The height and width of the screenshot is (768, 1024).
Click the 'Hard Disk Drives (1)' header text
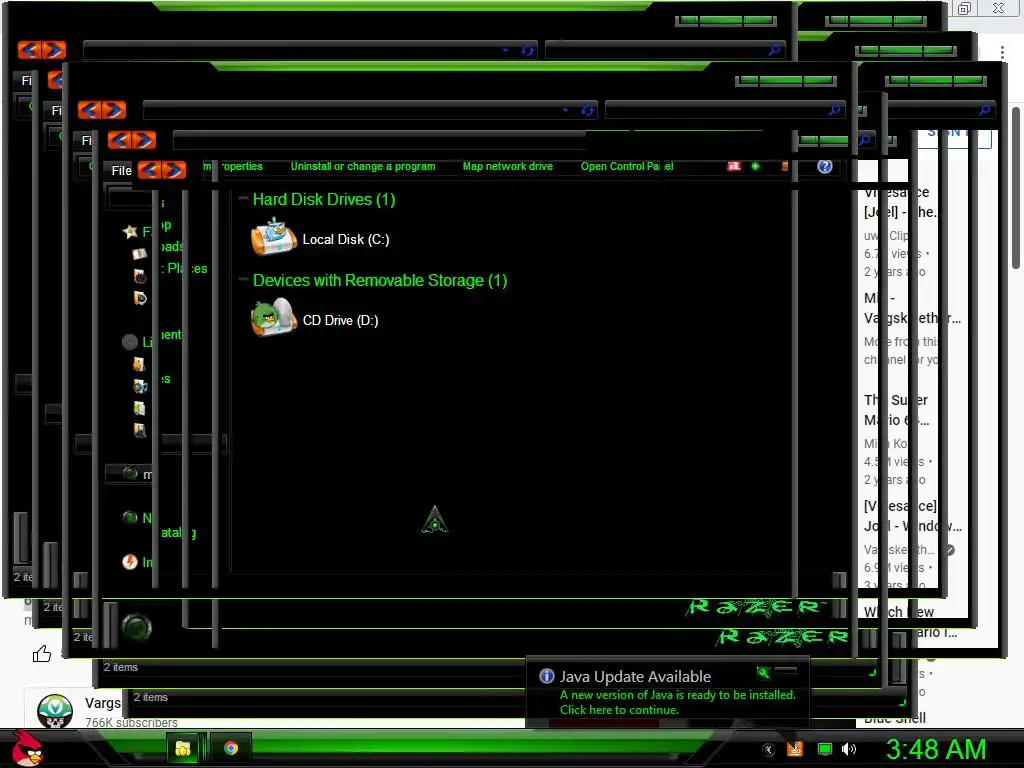(x=324, y=199)
